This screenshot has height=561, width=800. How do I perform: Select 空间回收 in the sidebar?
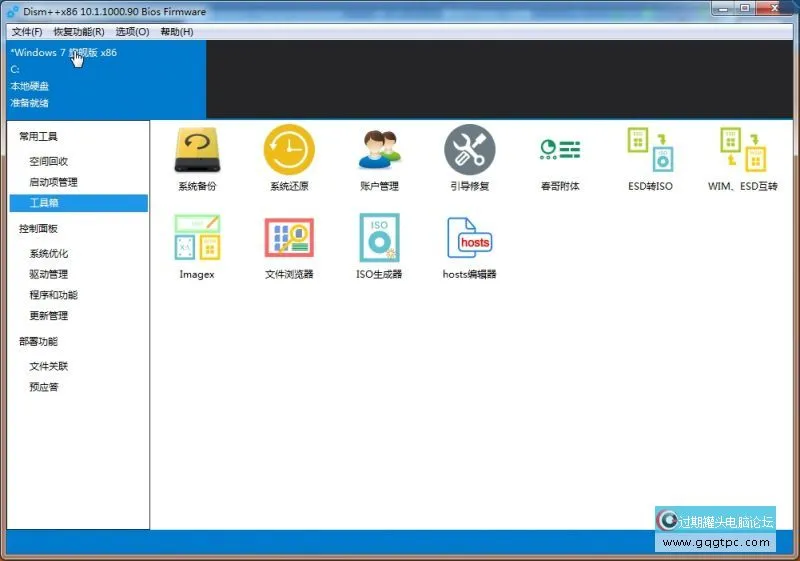tap(49, 161)
